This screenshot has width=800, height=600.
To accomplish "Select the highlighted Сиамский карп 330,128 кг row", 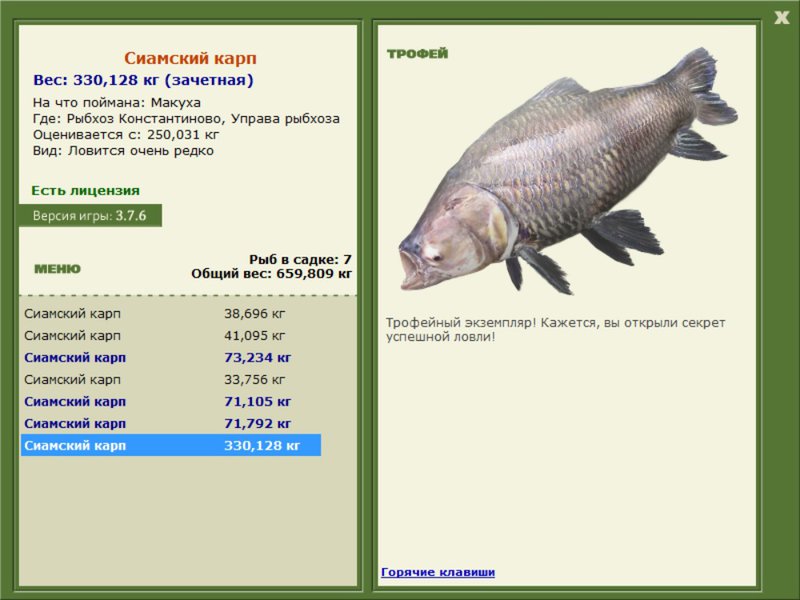I will (x=171, y=445).
